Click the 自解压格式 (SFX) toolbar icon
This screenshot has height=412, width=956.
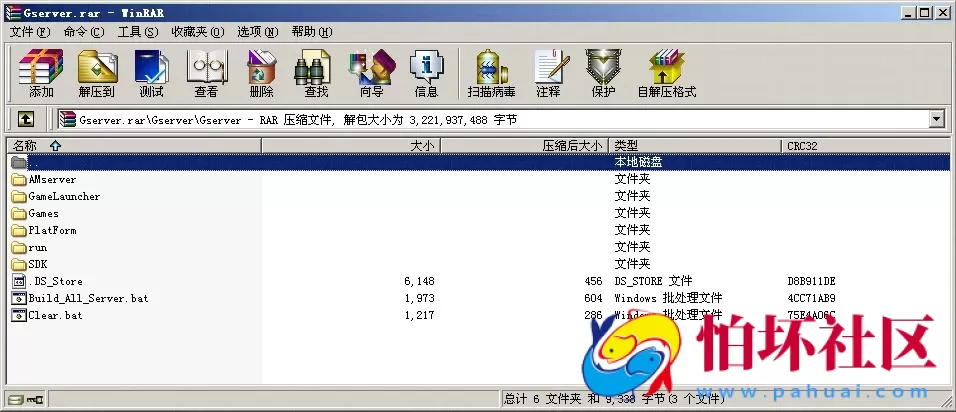point(667,74)
